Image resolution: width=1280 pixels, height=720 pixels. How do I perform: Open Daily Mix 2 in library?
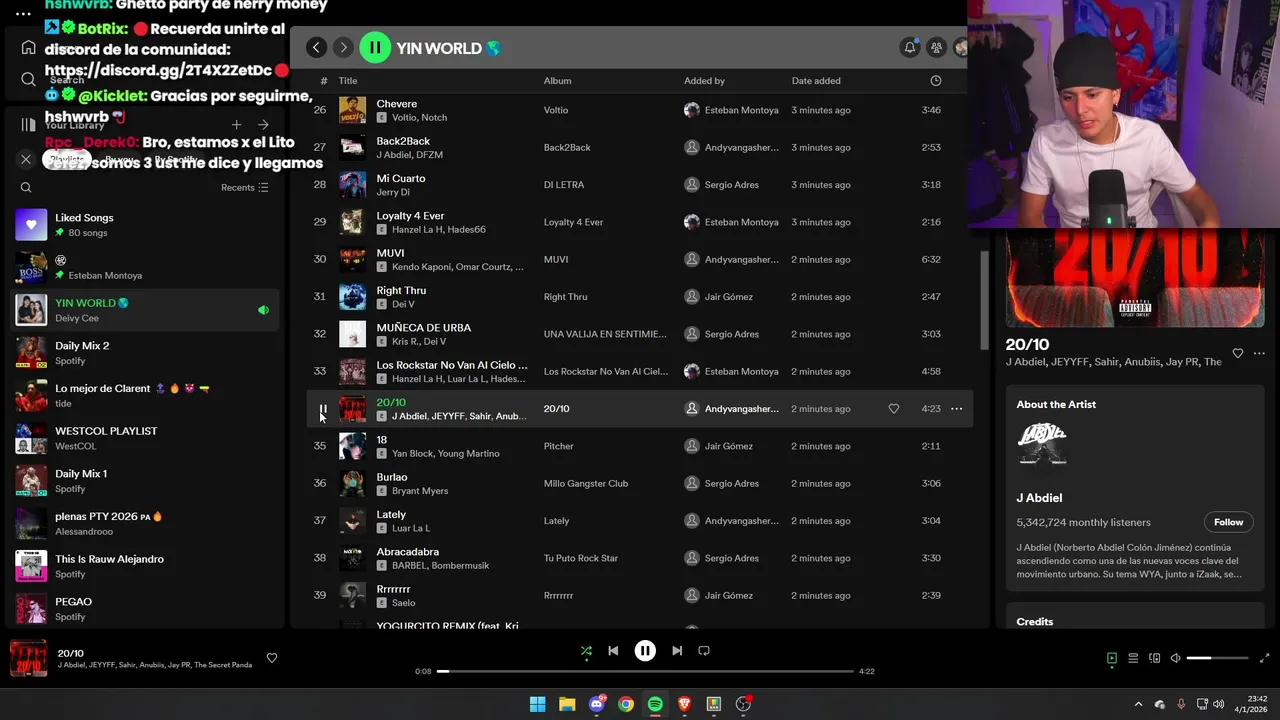145,353
